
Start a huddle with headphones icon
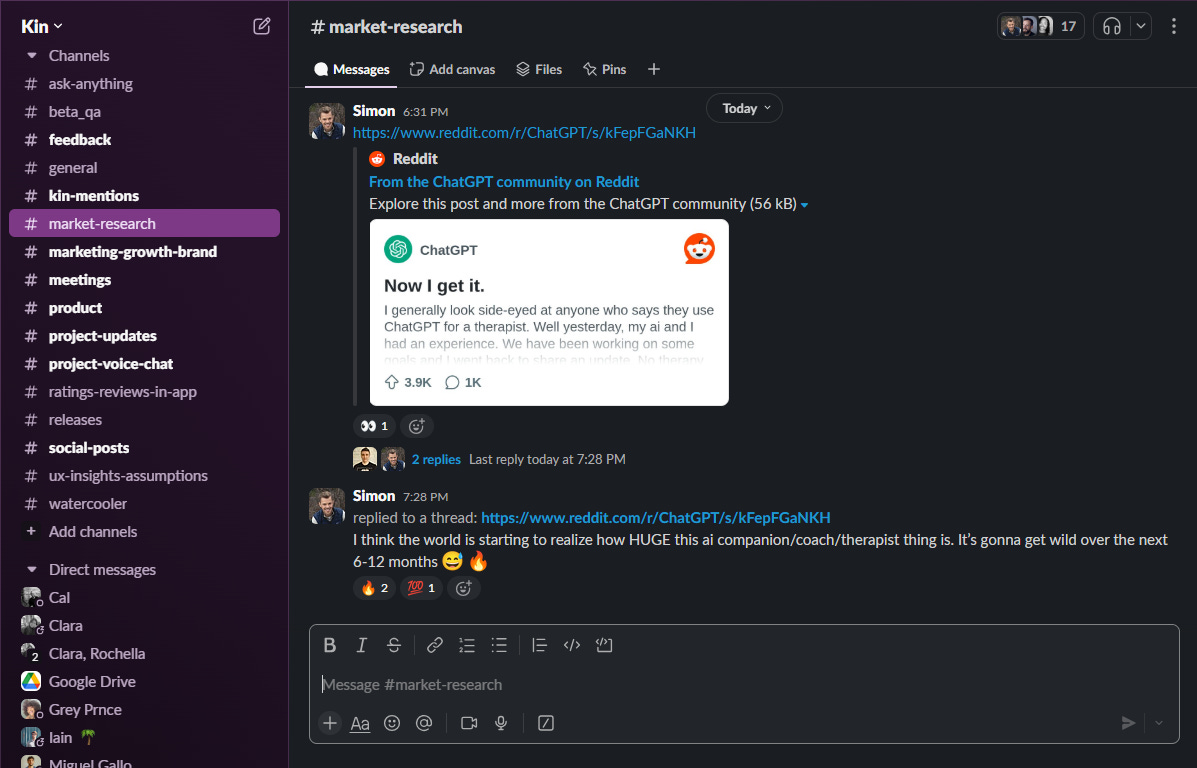(1112, 27)
